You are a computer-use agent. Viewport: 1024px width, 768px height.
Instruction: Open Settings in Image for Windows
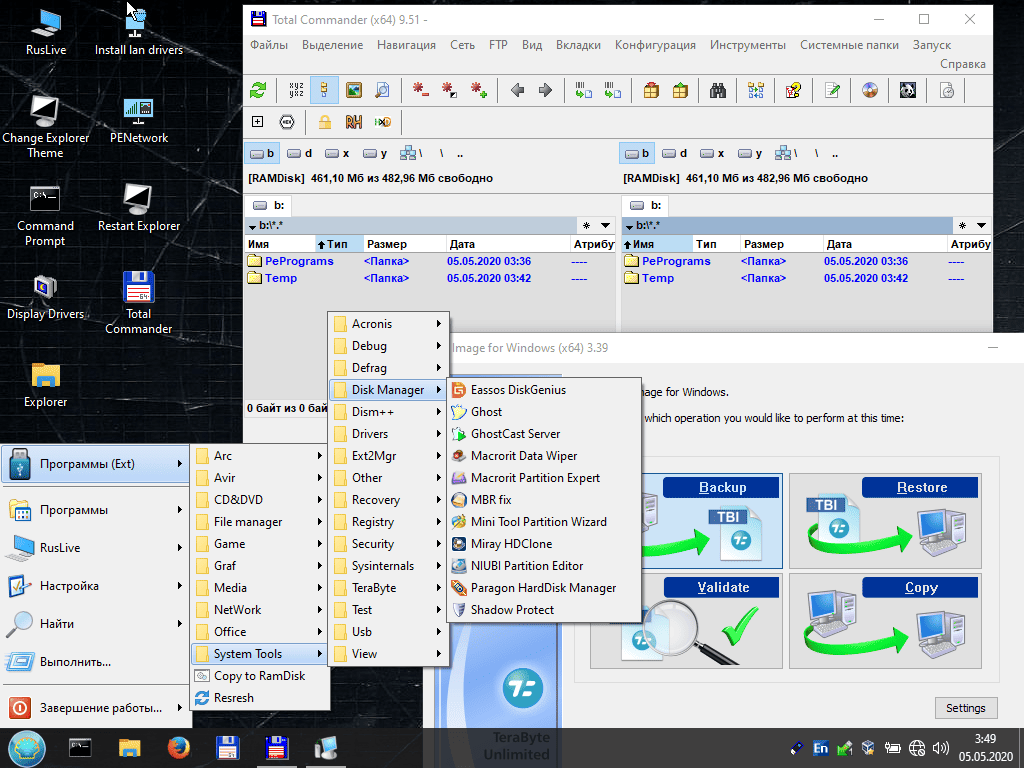[965, 708]
